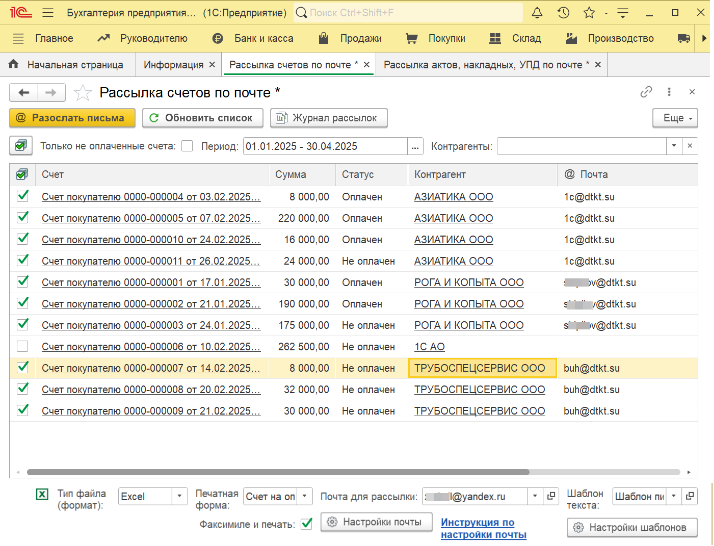The width and height of the screenshot is (714, 546).
Task: Uncheck invoice 0000-000004 row
Action: click(22, 196)
